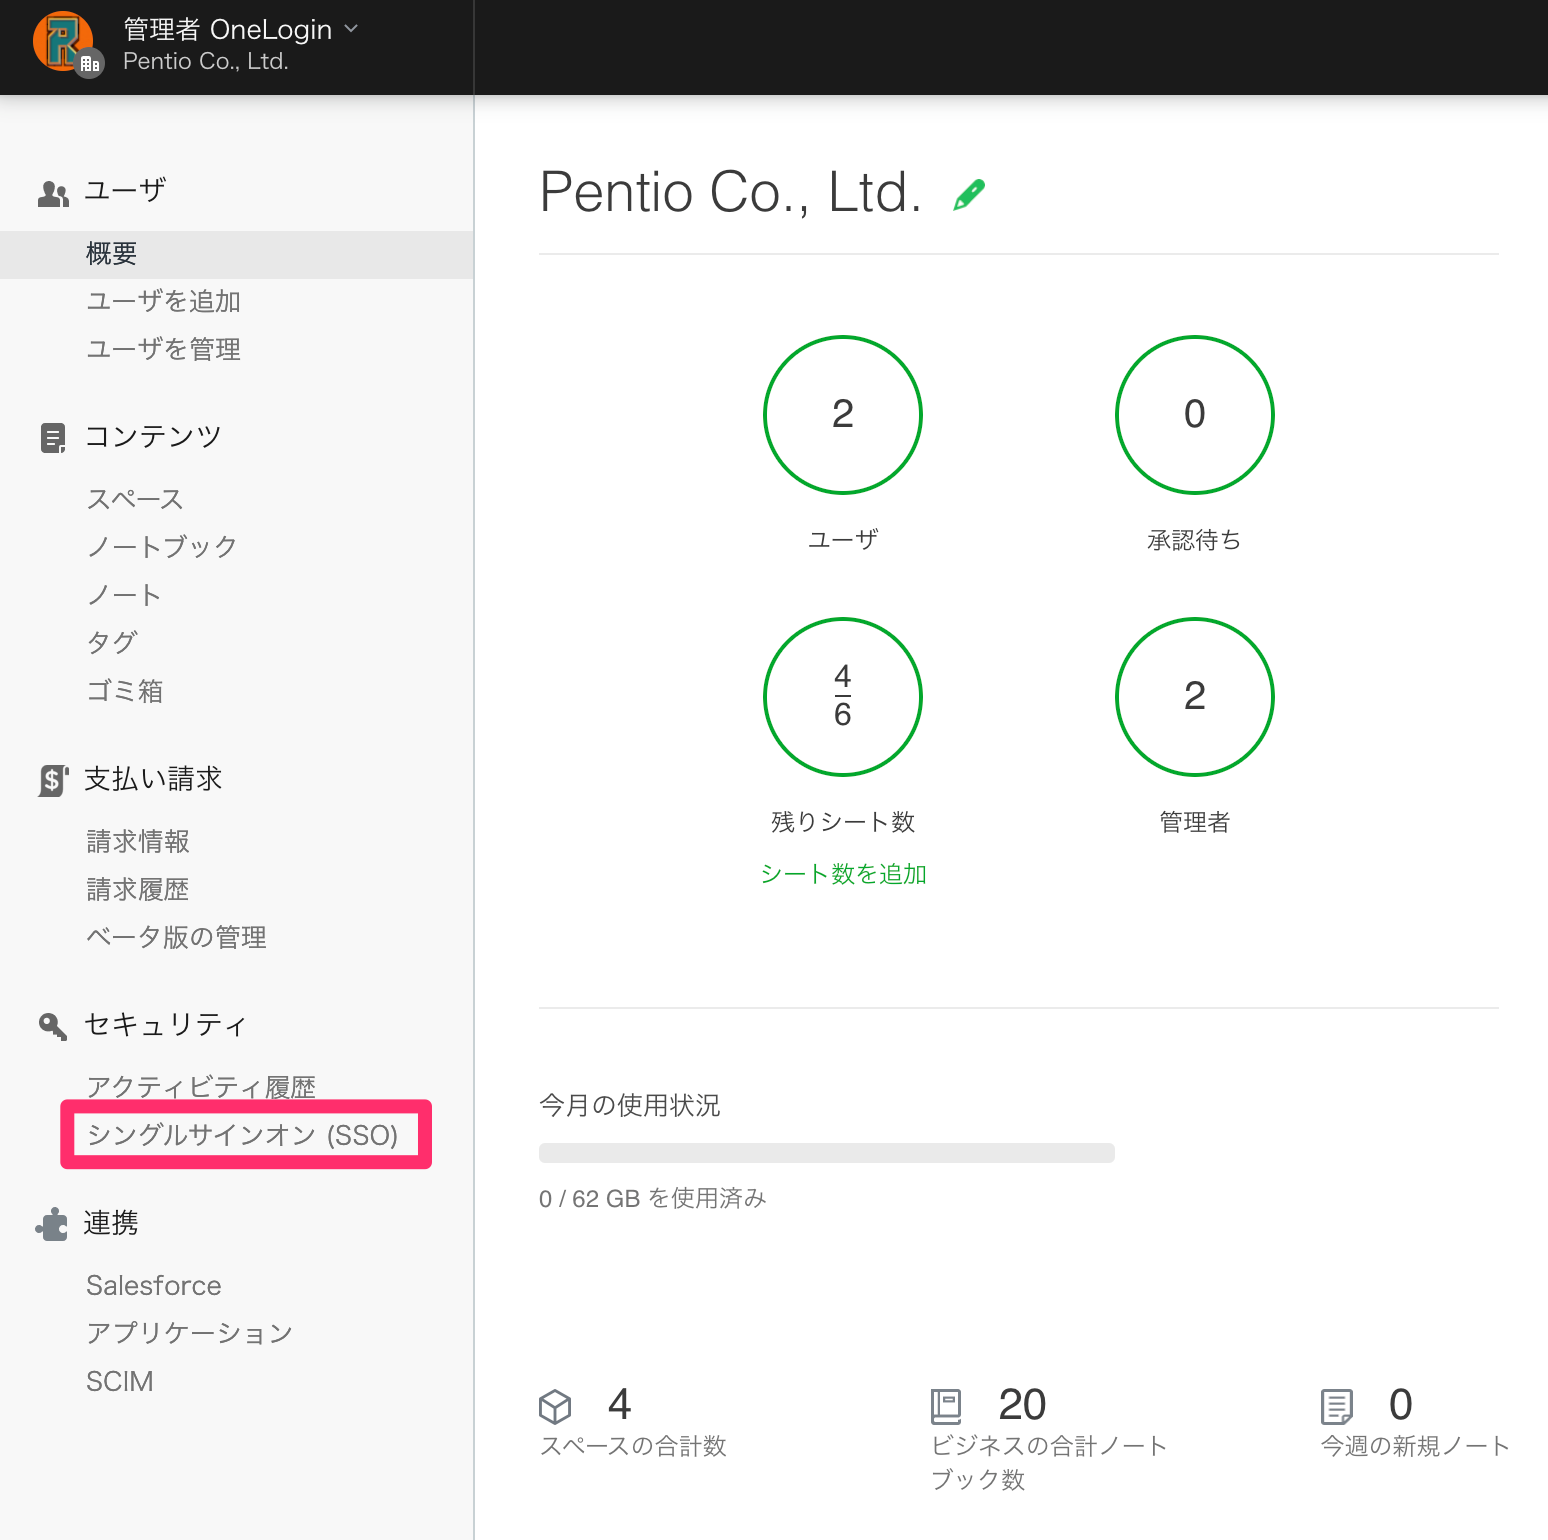Click the ビジネスの合計ノートブック数 label

1049,1463
